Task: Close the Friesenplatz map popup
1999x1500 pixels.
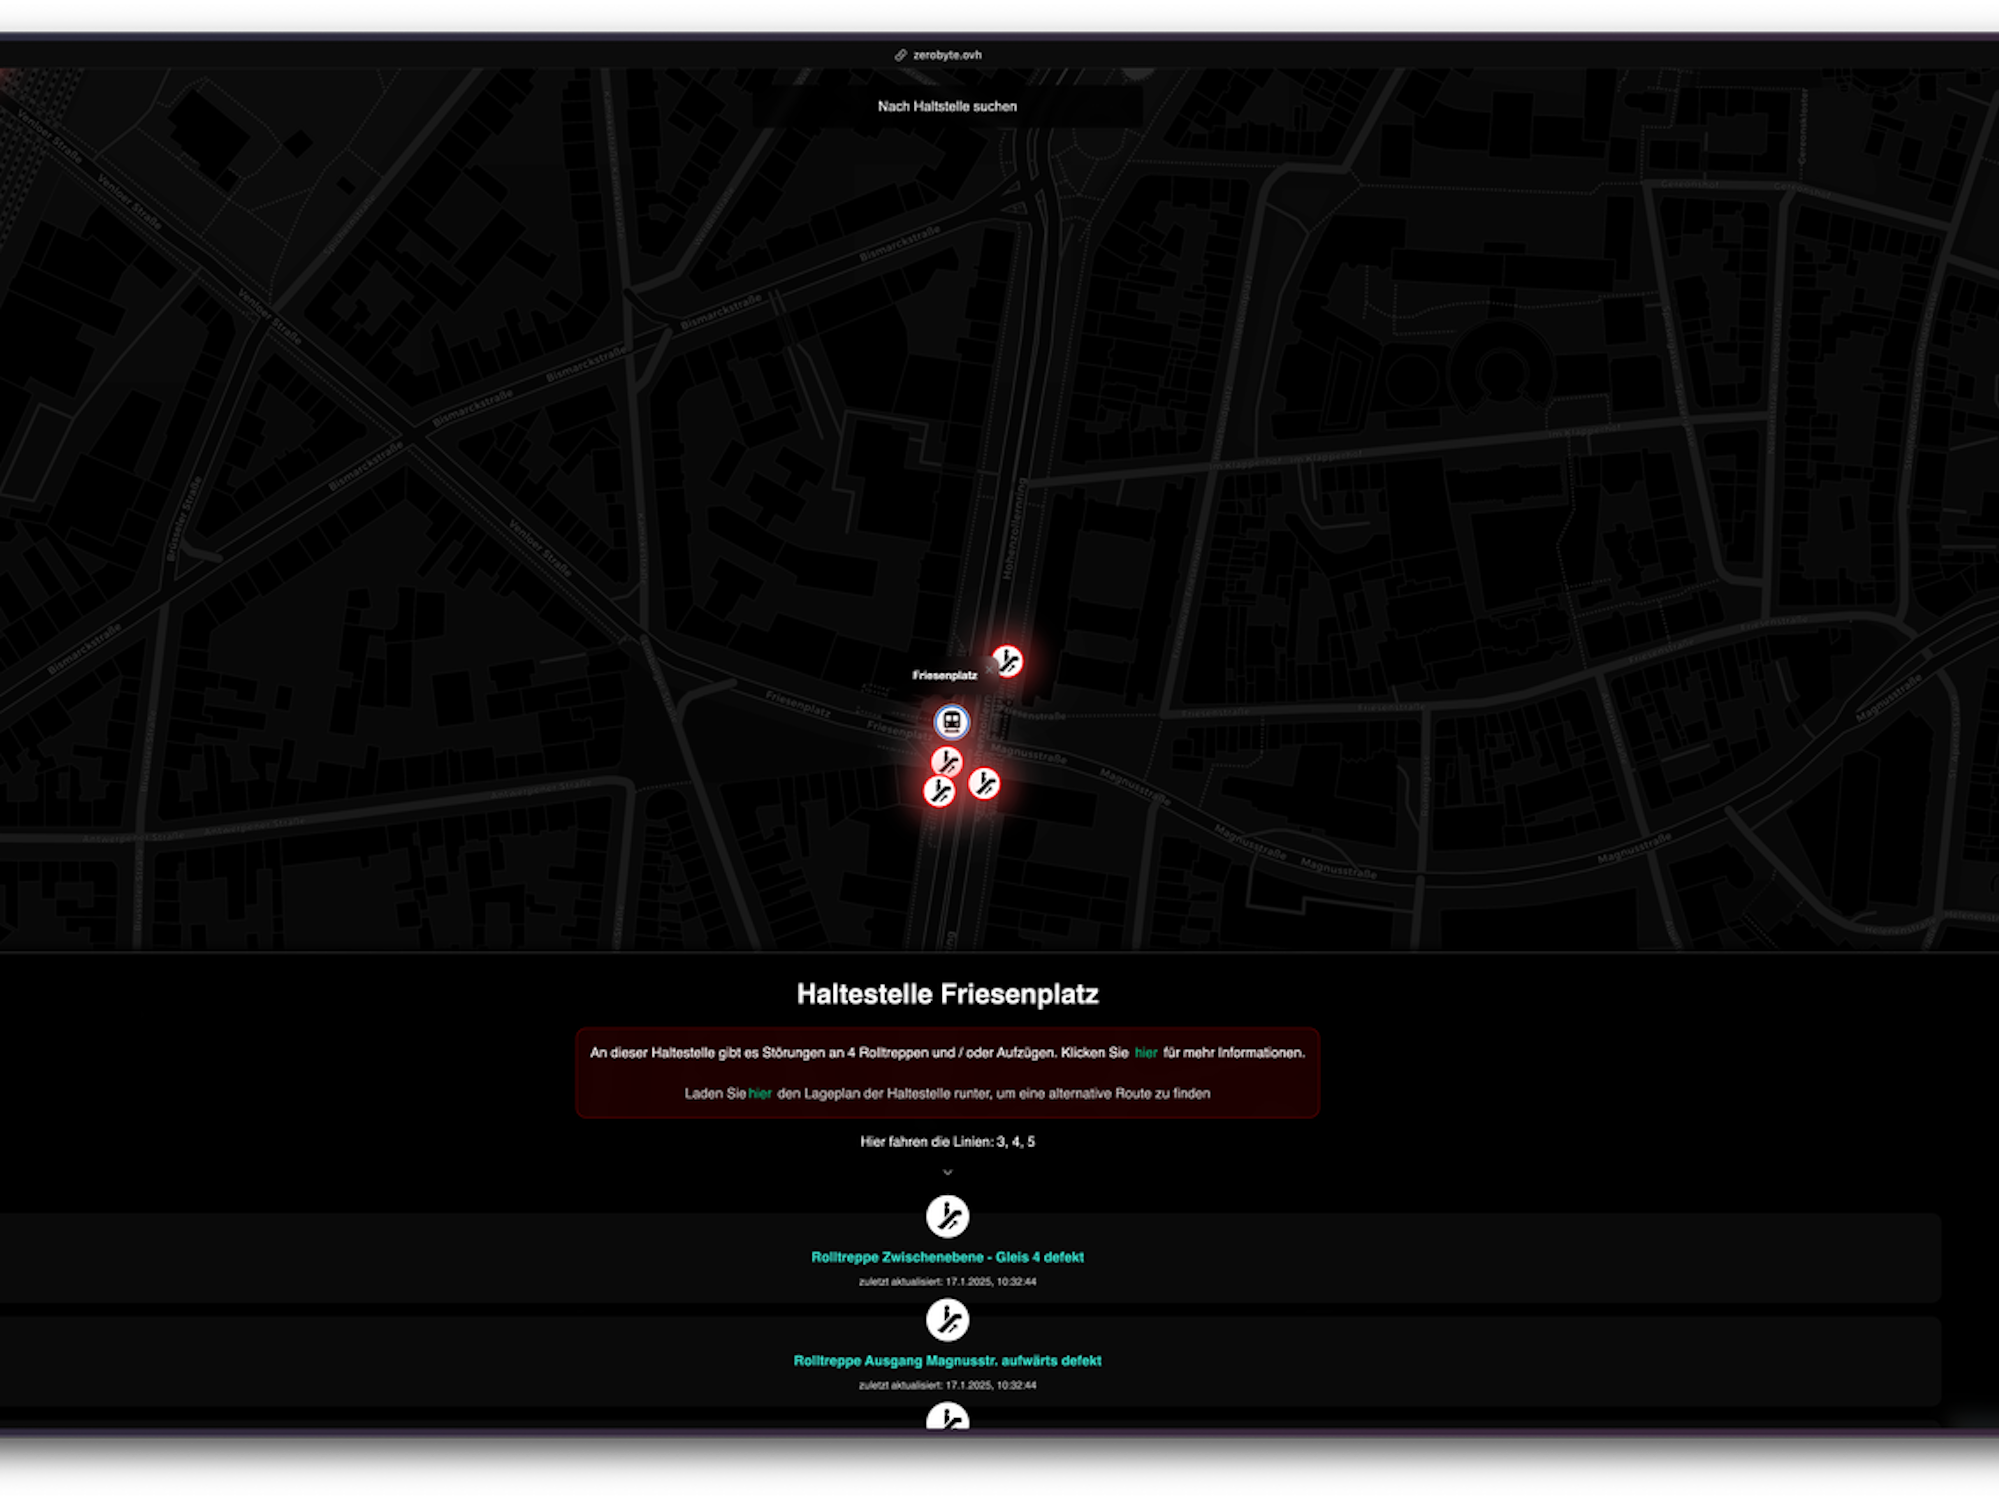Action: (x=990, y=667)
